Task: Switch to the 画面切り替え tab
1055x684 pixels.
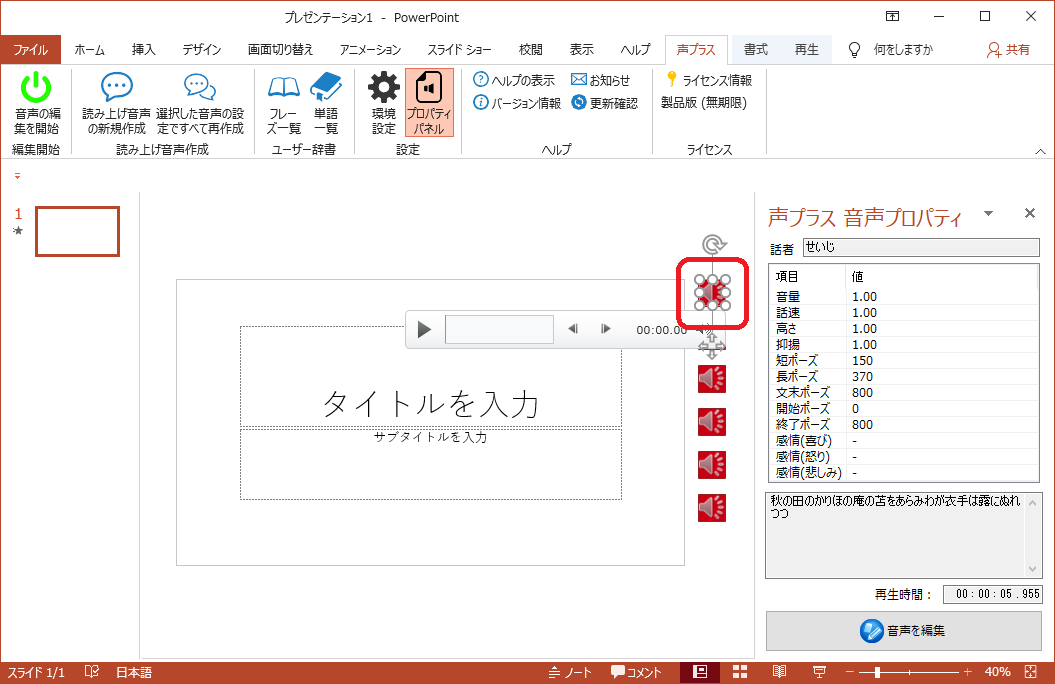Action: pyautogui.click(x=280, y=50)
